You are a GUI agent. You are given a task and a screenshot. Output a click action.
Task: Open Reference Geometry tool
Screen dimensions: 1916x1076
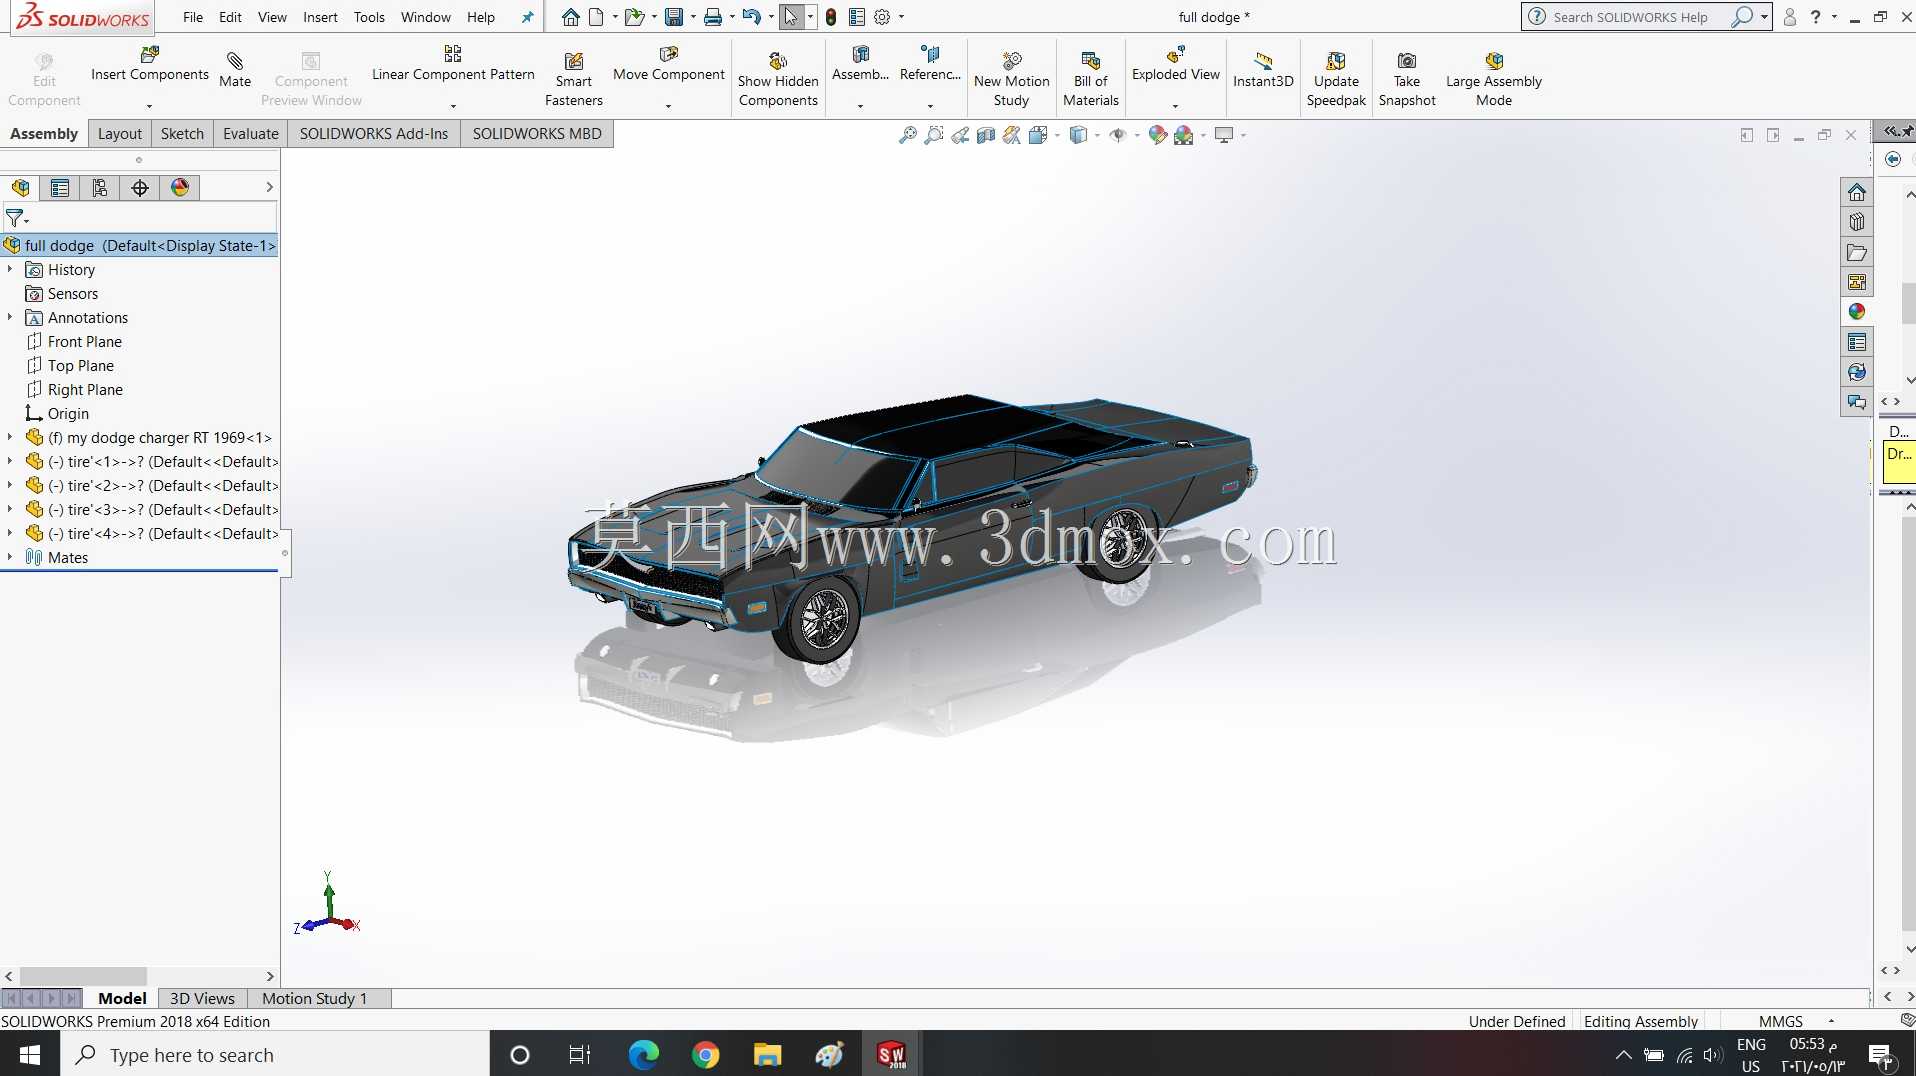930,63
